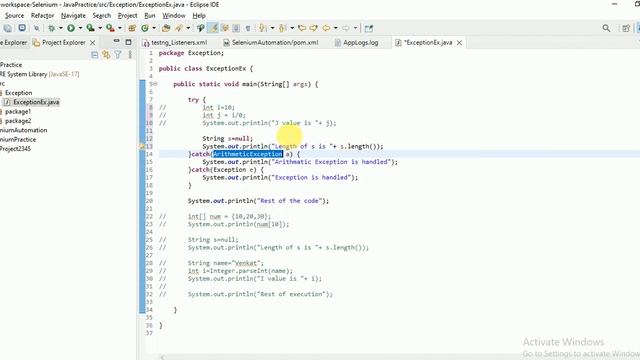Toggle Link with Editor in Project Explorer
Viewport: 640px width, 360px height.
[106, 55]
